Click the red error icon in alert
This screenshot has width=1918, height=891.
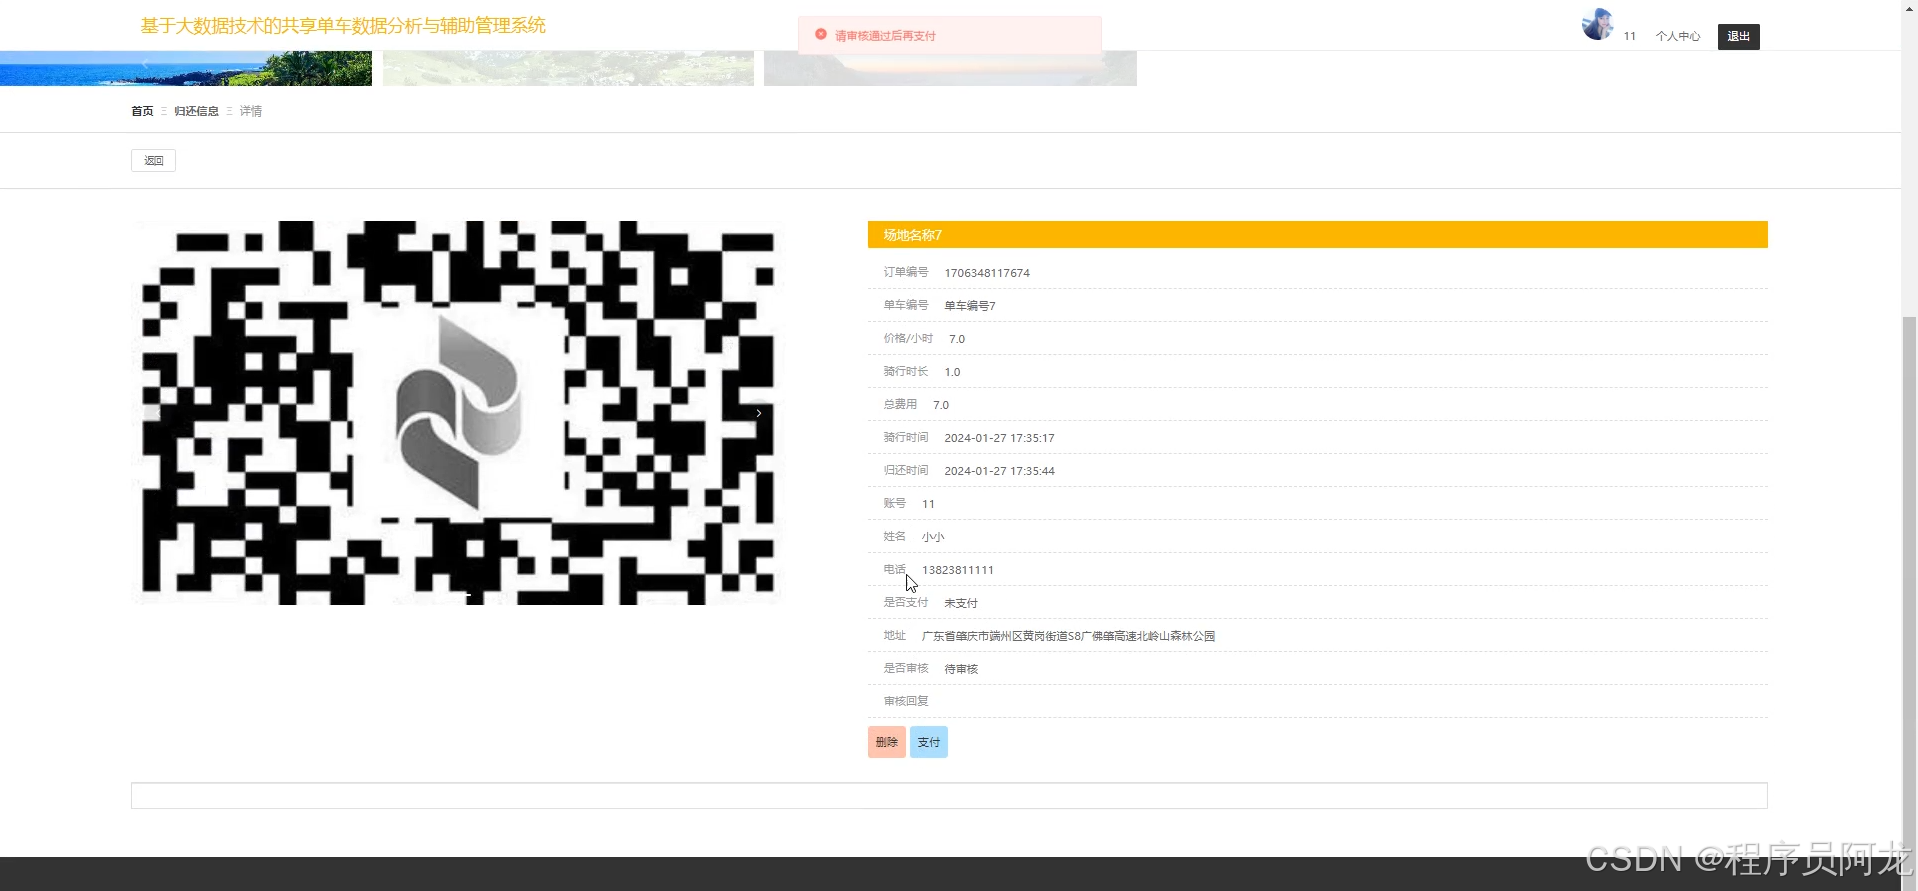[x=821, y=35]
